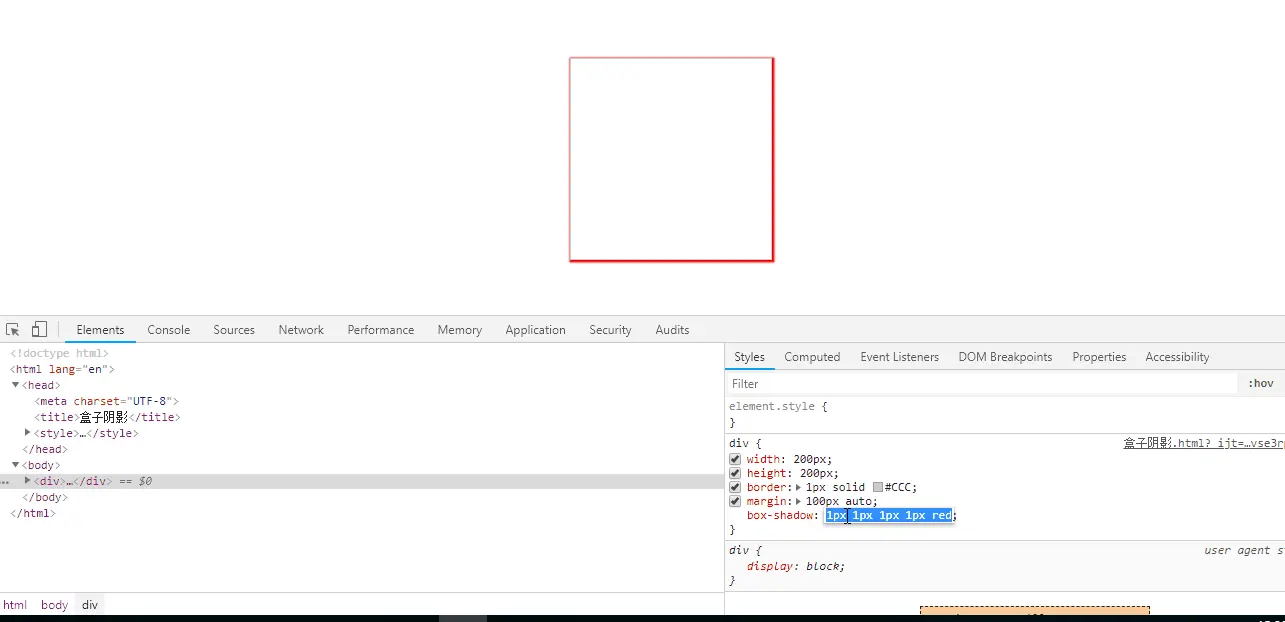Open the Properties pane tab
1285x622 pixels.
click(x=1099, y=357)
